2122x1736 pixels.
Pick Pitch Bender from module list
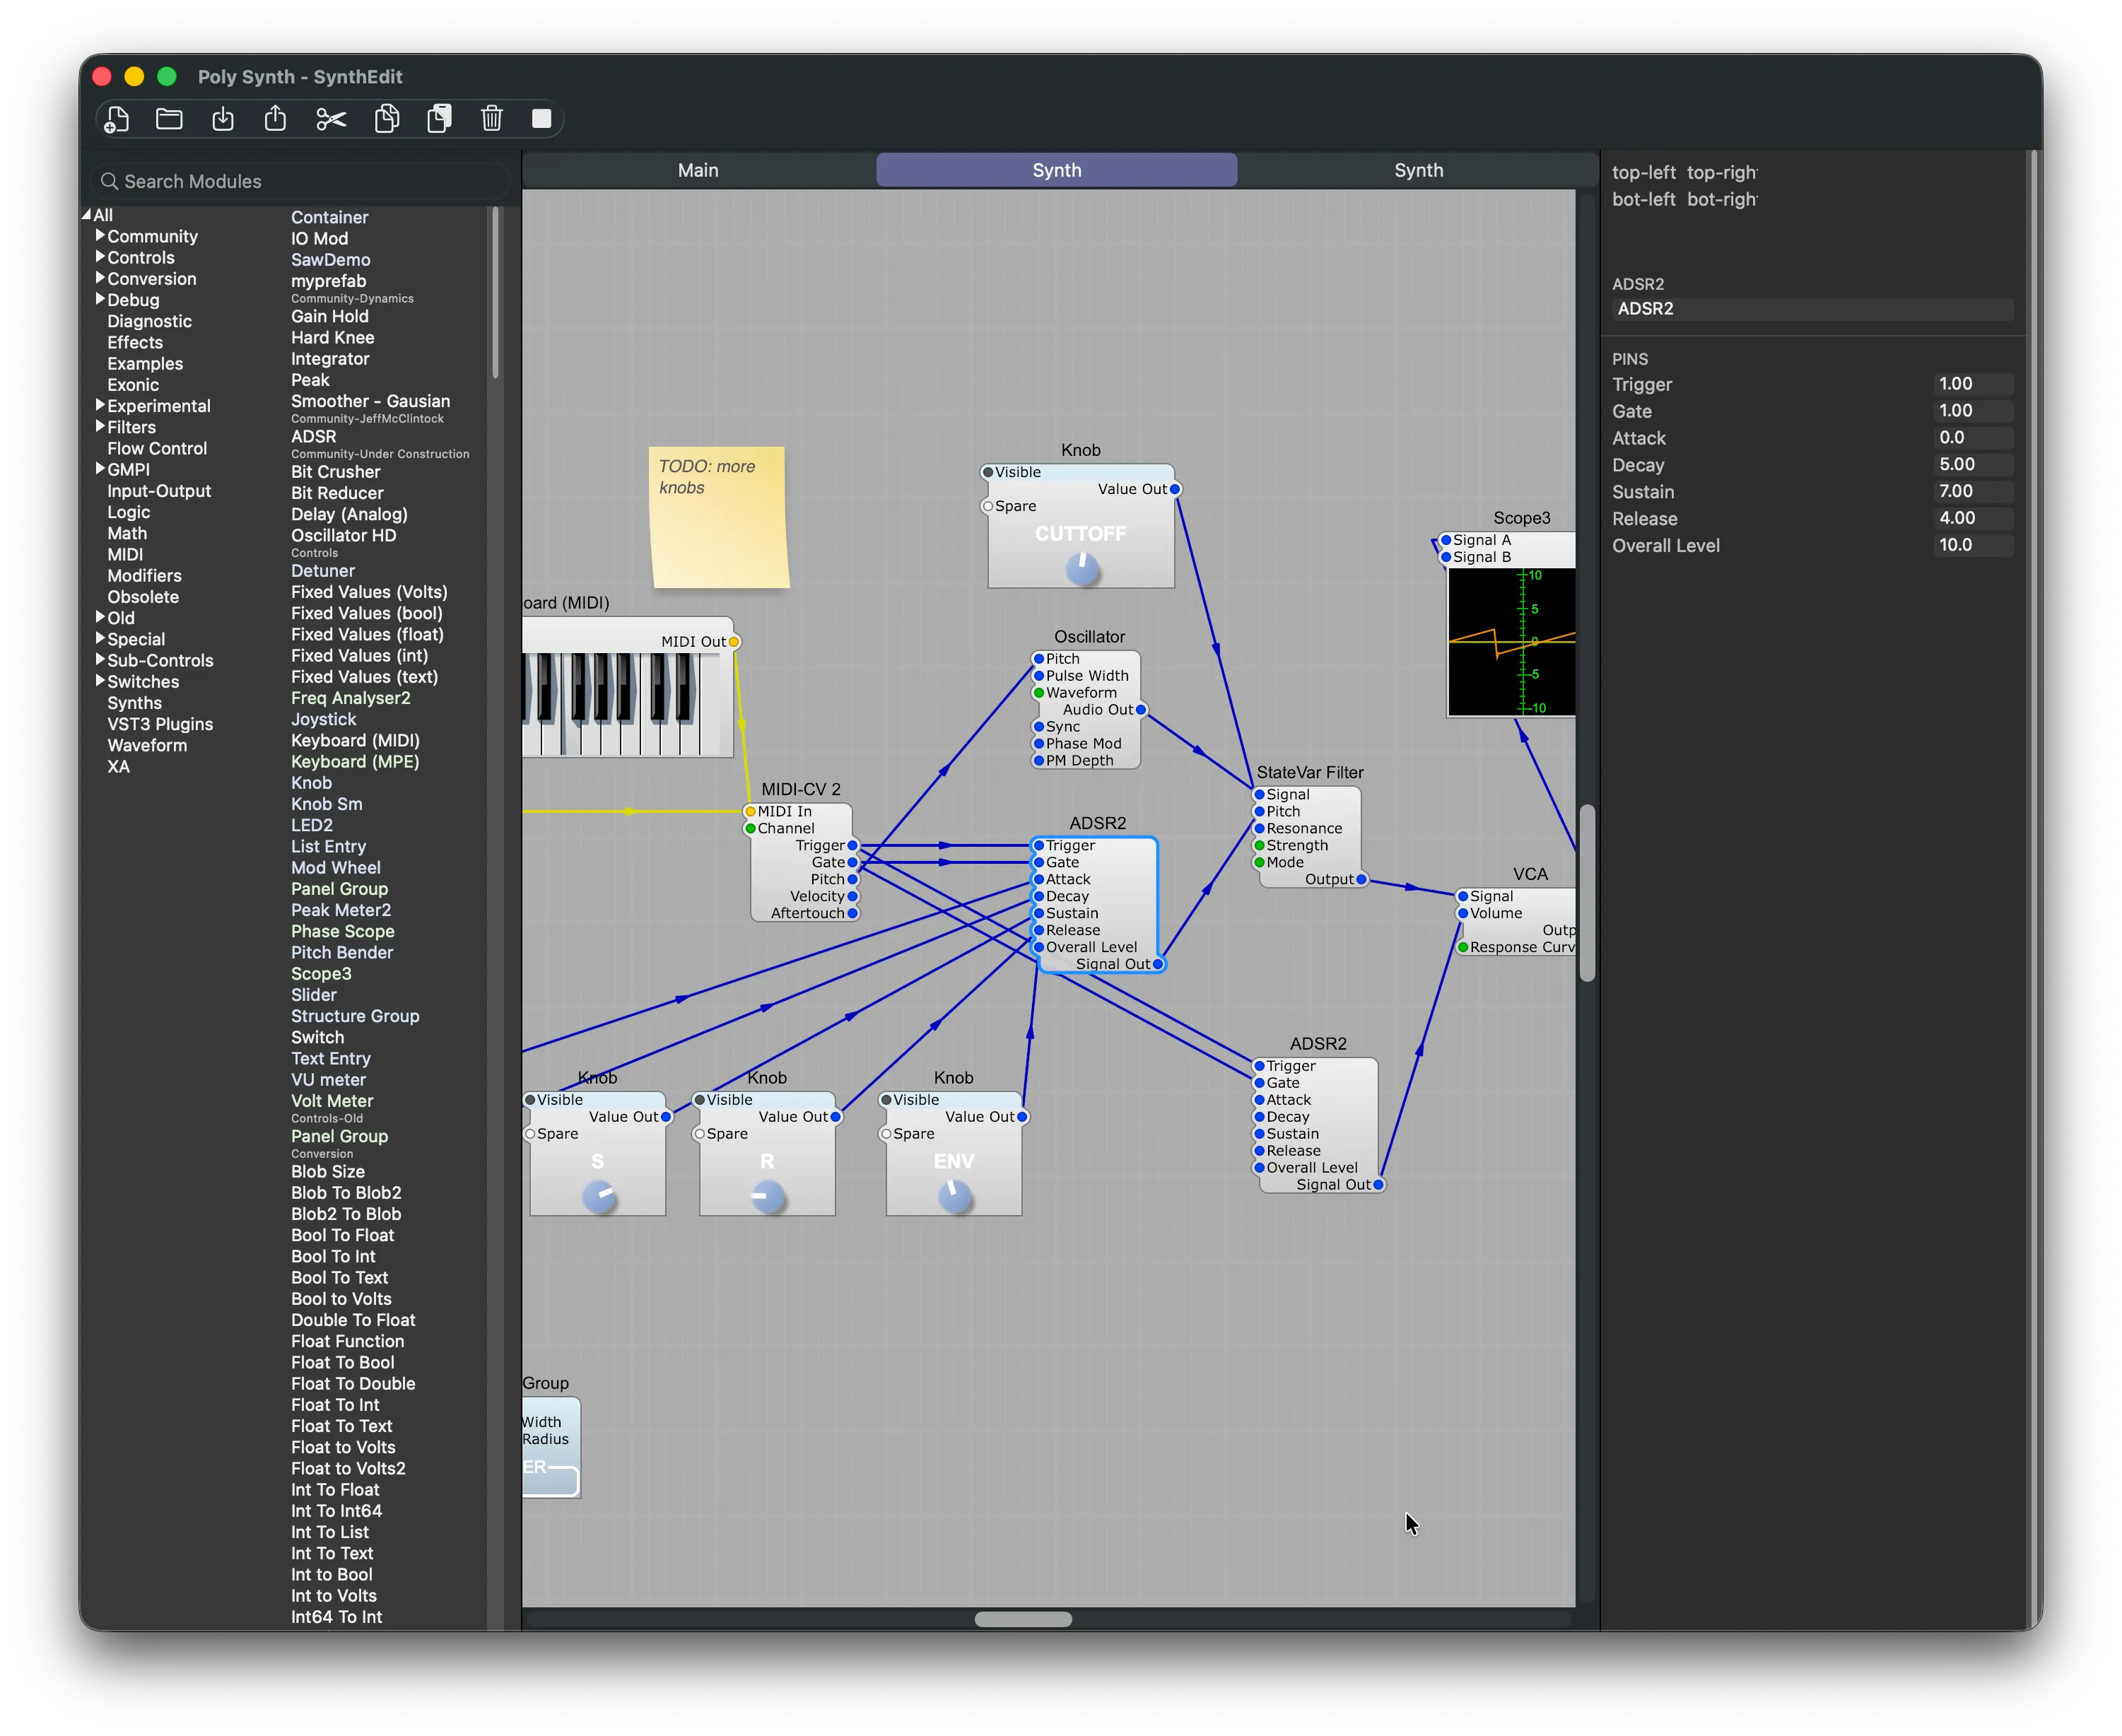pyautogui.click(x=342, y=952)
